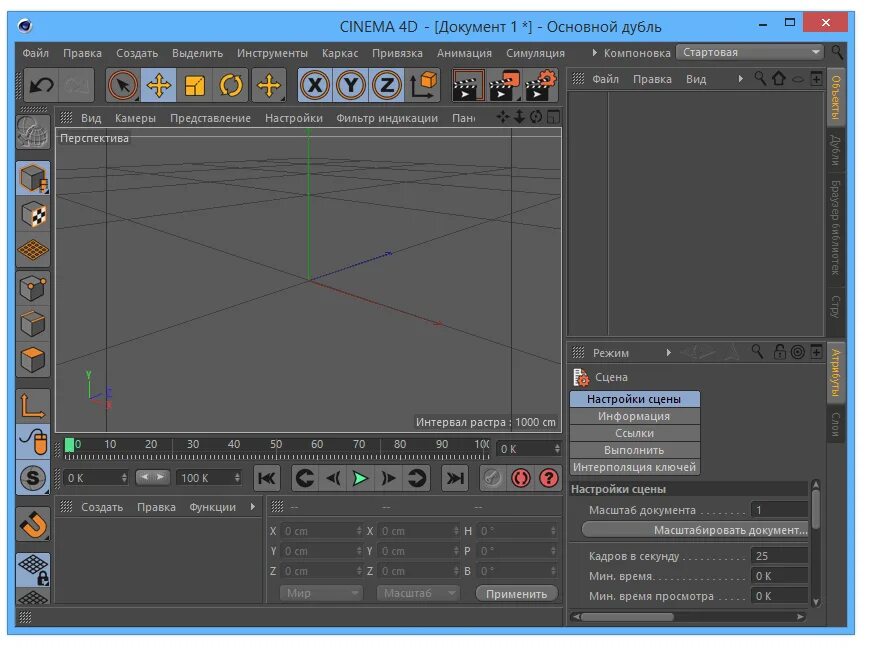
Task: Open the Создать menu in main menu bar
Action: tap(137, 53)
